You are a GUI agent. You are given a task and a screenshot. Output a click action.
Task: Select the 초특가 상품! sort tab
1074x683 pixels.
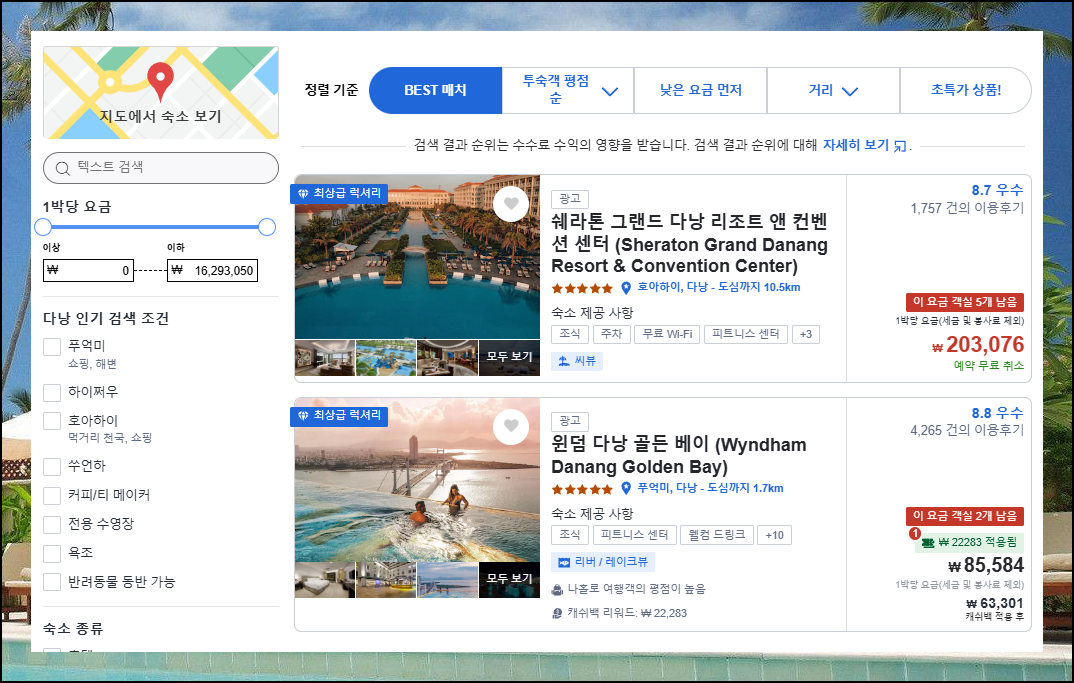pyautogui.click(x=966, y=90)
